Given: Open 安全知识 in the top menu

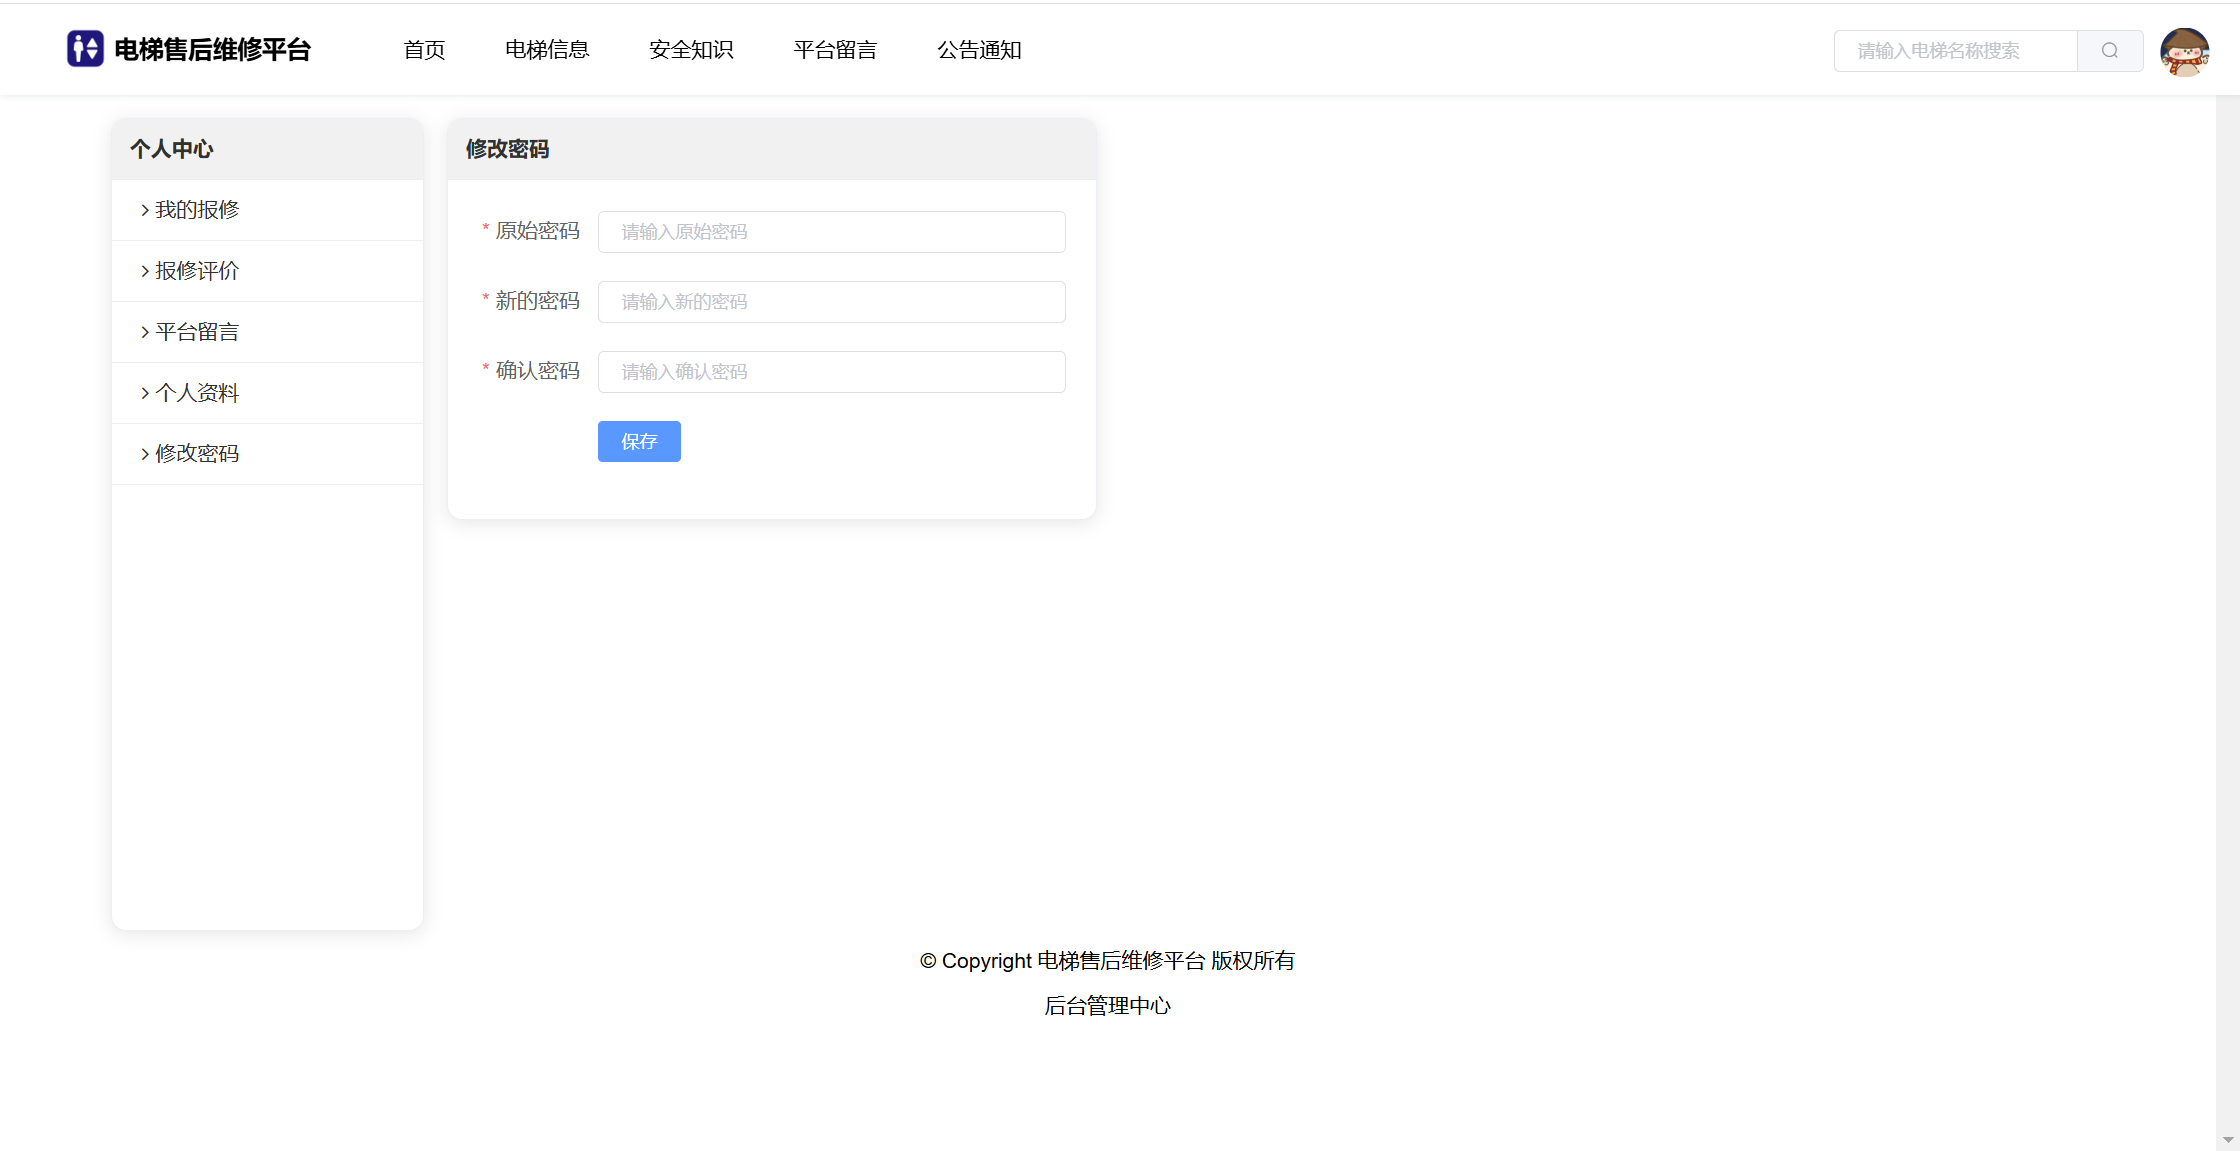Looking at the screenshot, I should 691,50.
